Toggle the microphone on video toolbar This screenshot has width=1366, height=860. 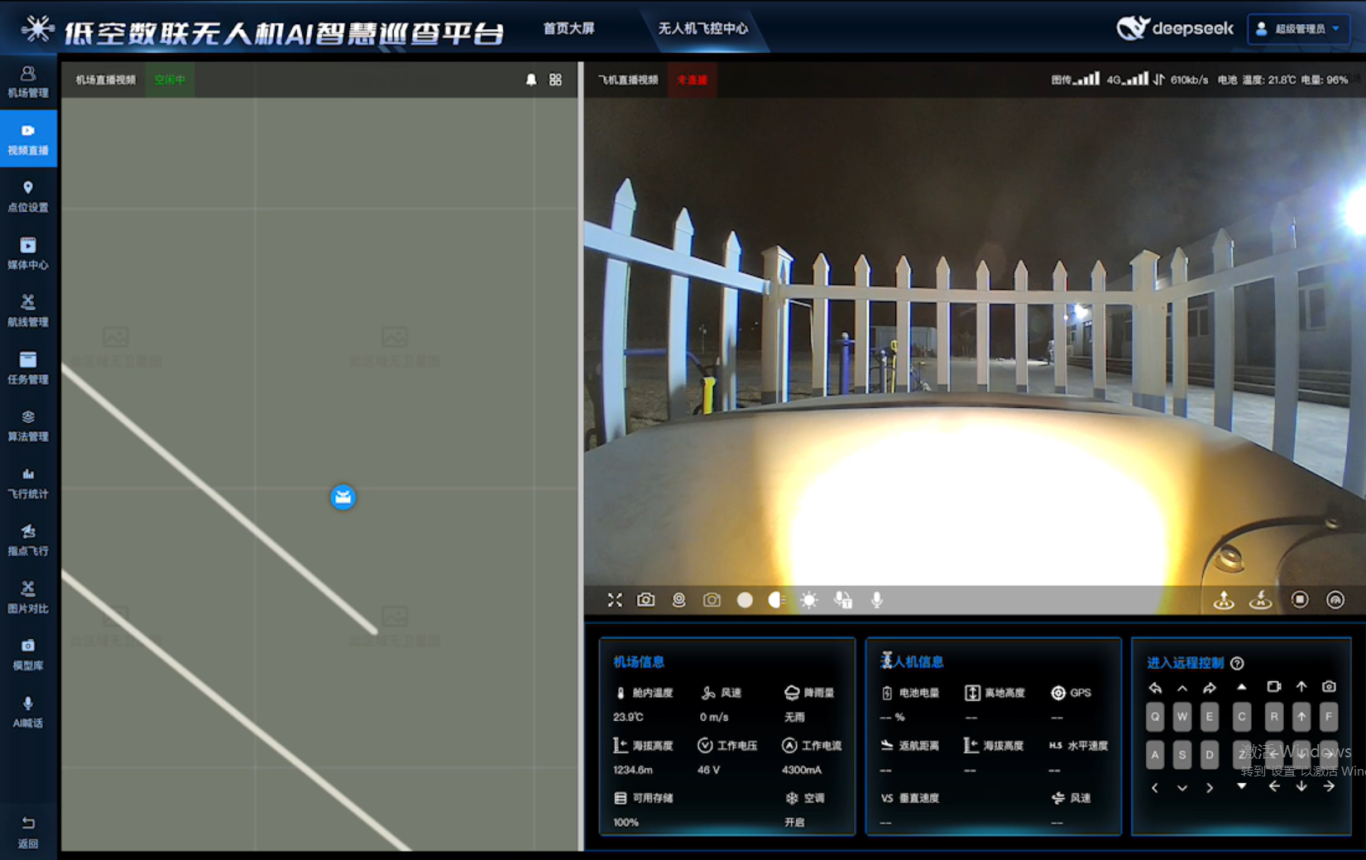877,600
